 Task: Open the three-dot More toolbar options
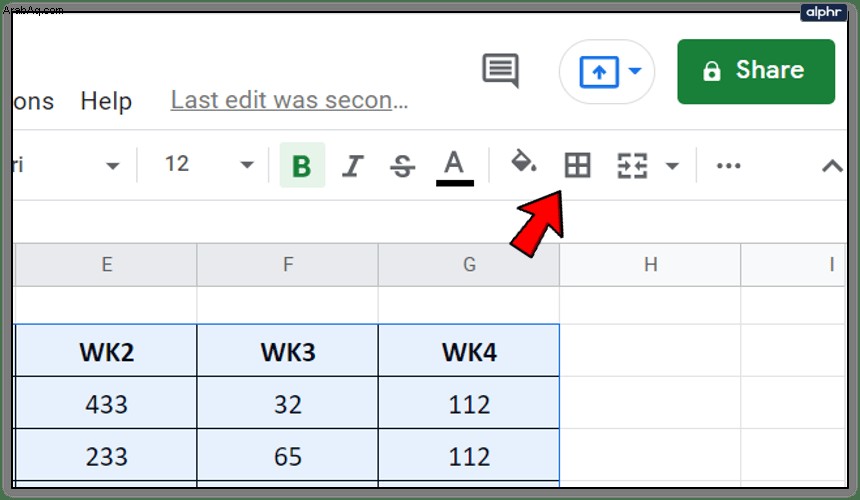point(728,166)
